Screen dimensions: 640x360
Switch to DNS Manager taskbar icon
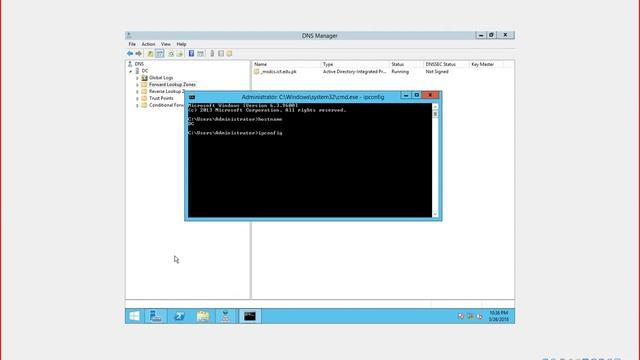(x=226, y=316)
